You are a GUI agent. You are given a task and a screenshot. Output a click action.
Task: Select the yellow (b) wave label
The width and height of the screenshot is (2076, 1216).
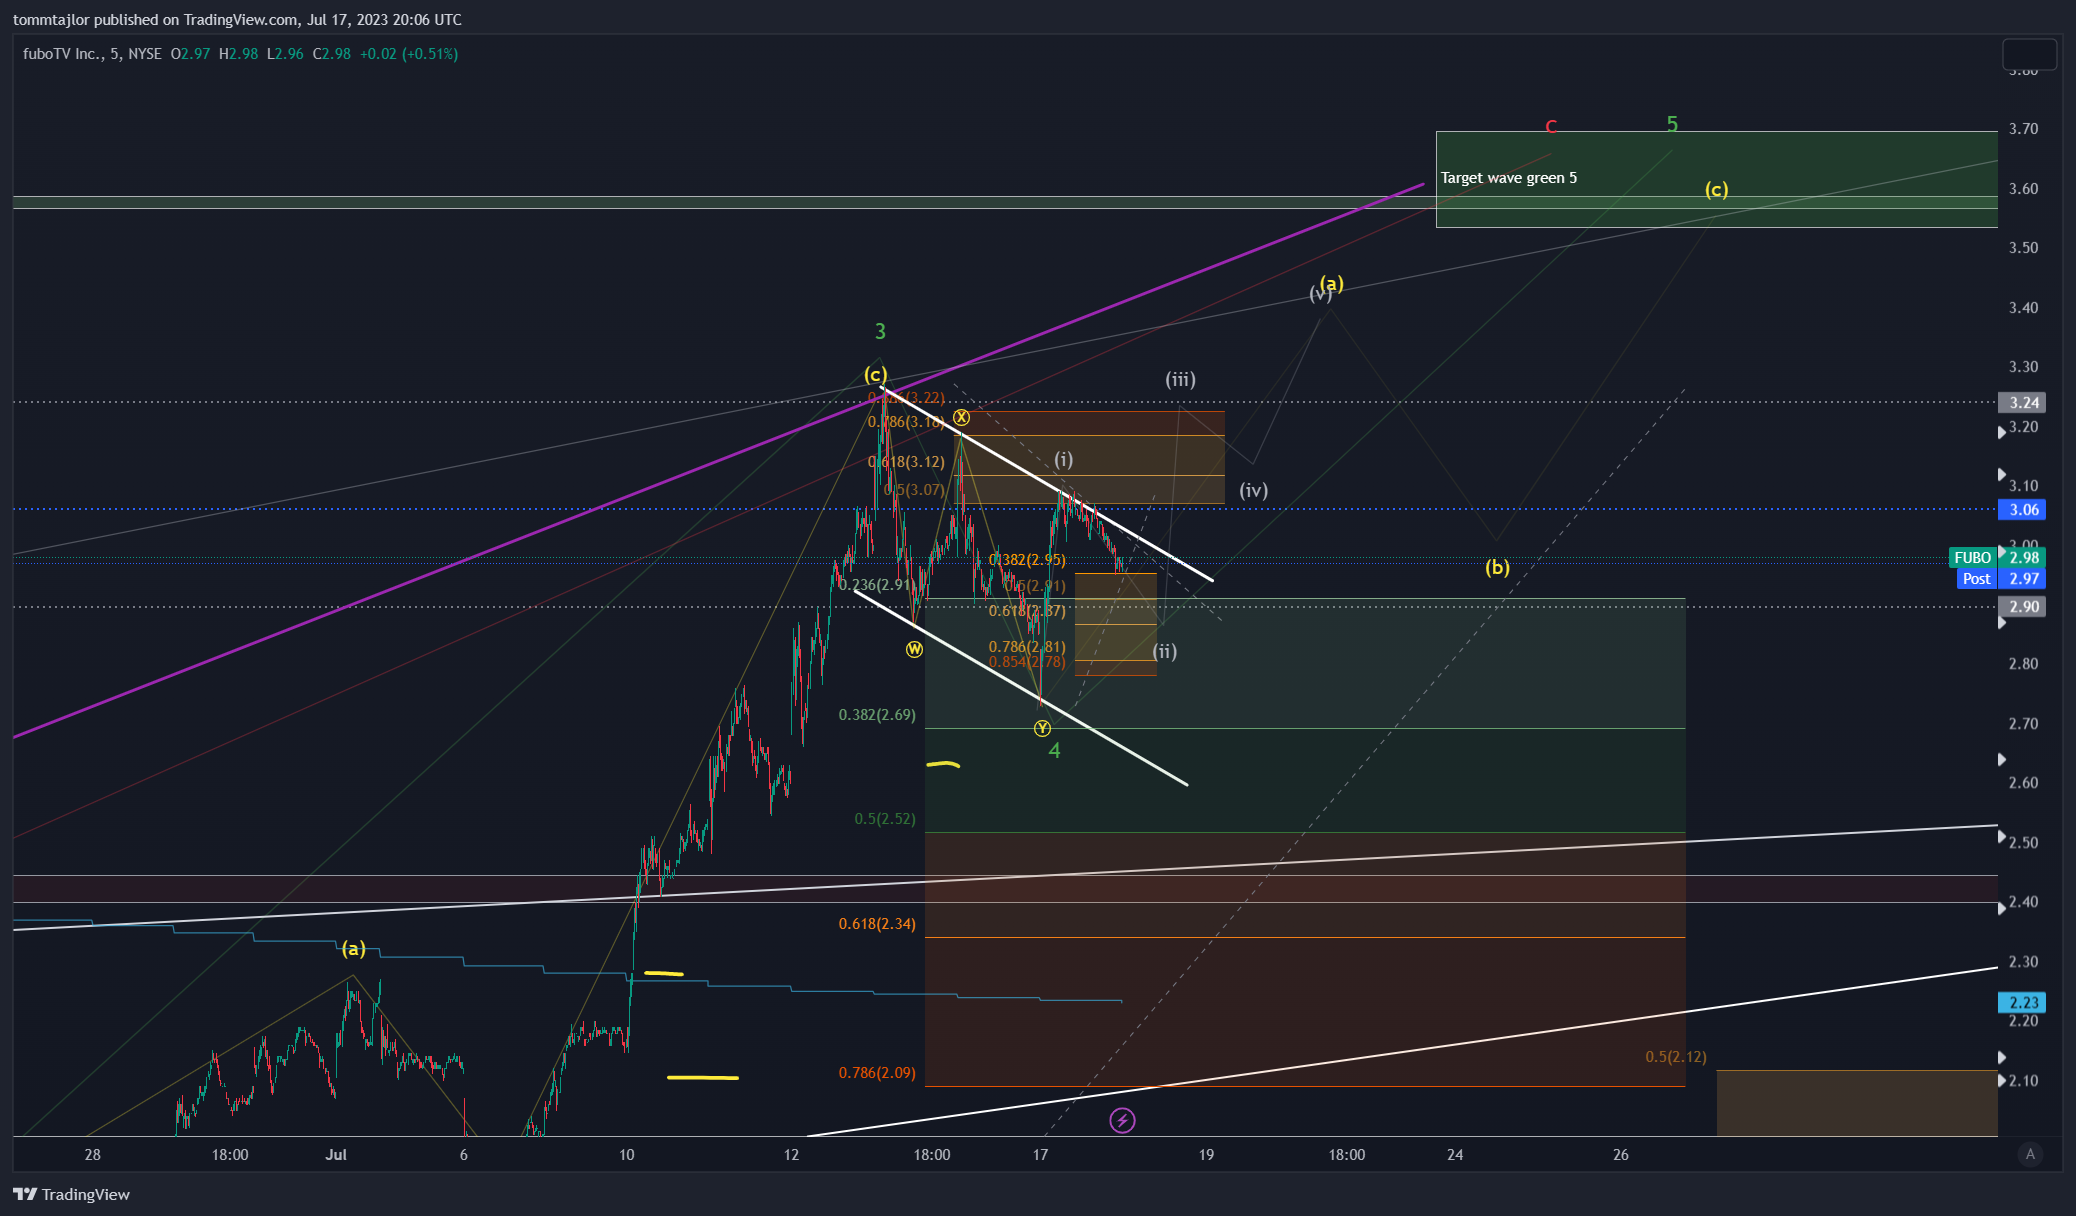tap(1497, 568)
